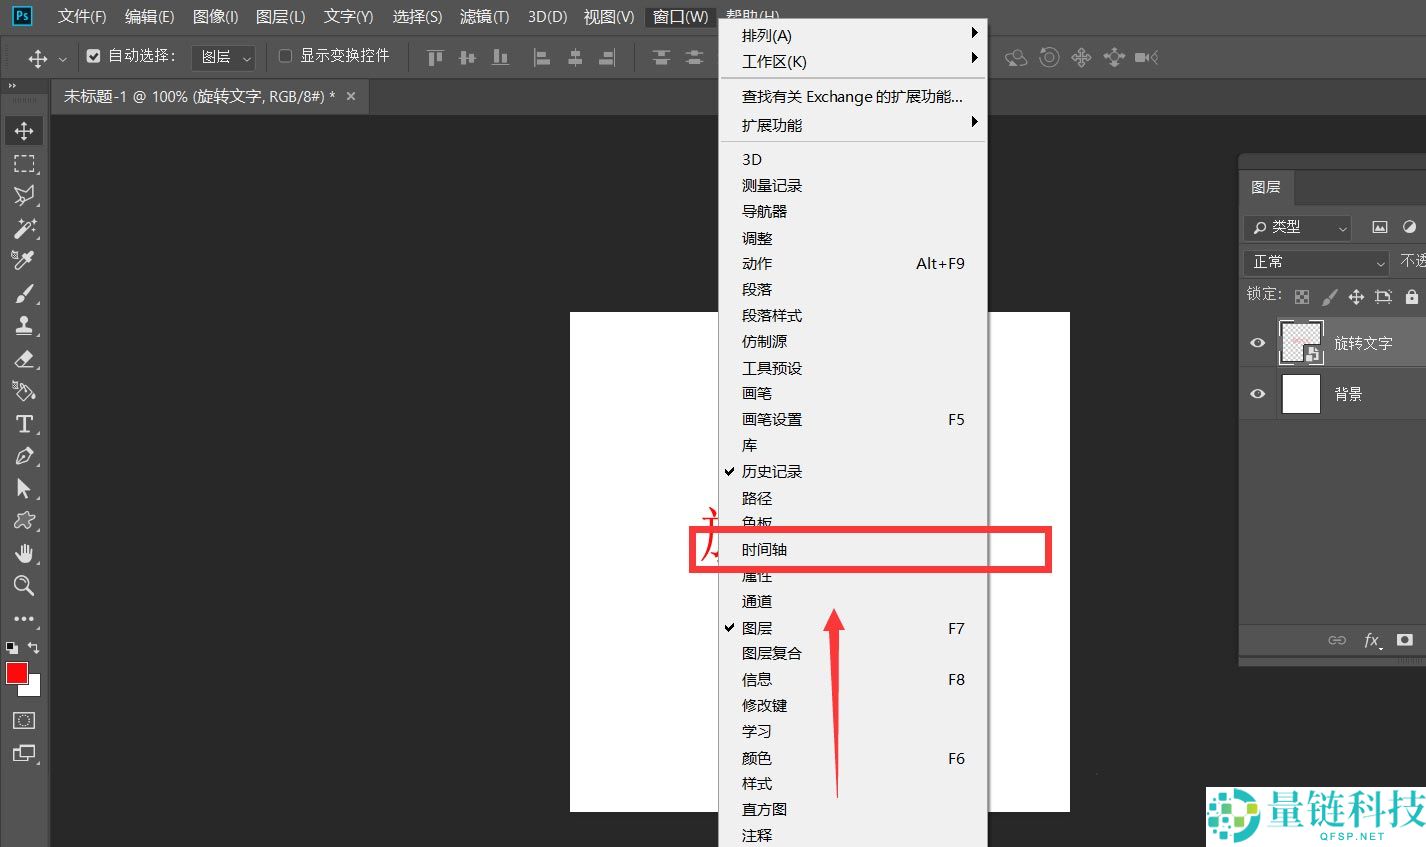Image resolution: width=1426 pixels, height=847 pixels.
Task: Toggle the 自动选择 checkbox
Action: (93, 56)
